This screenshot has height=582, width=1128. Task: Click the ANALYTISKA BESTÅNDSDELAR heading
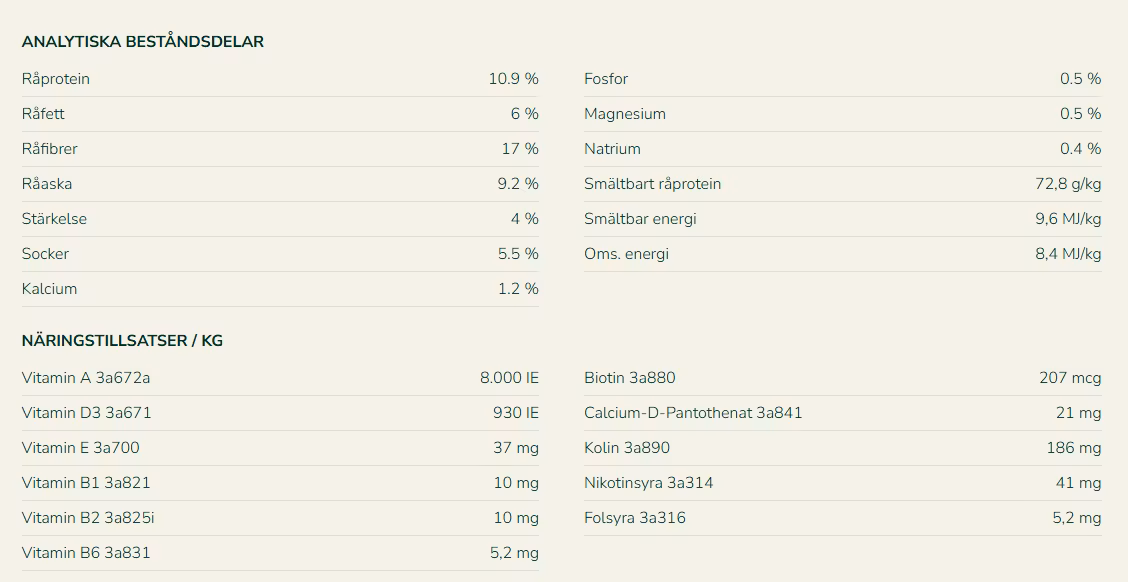tap(142, 42)
